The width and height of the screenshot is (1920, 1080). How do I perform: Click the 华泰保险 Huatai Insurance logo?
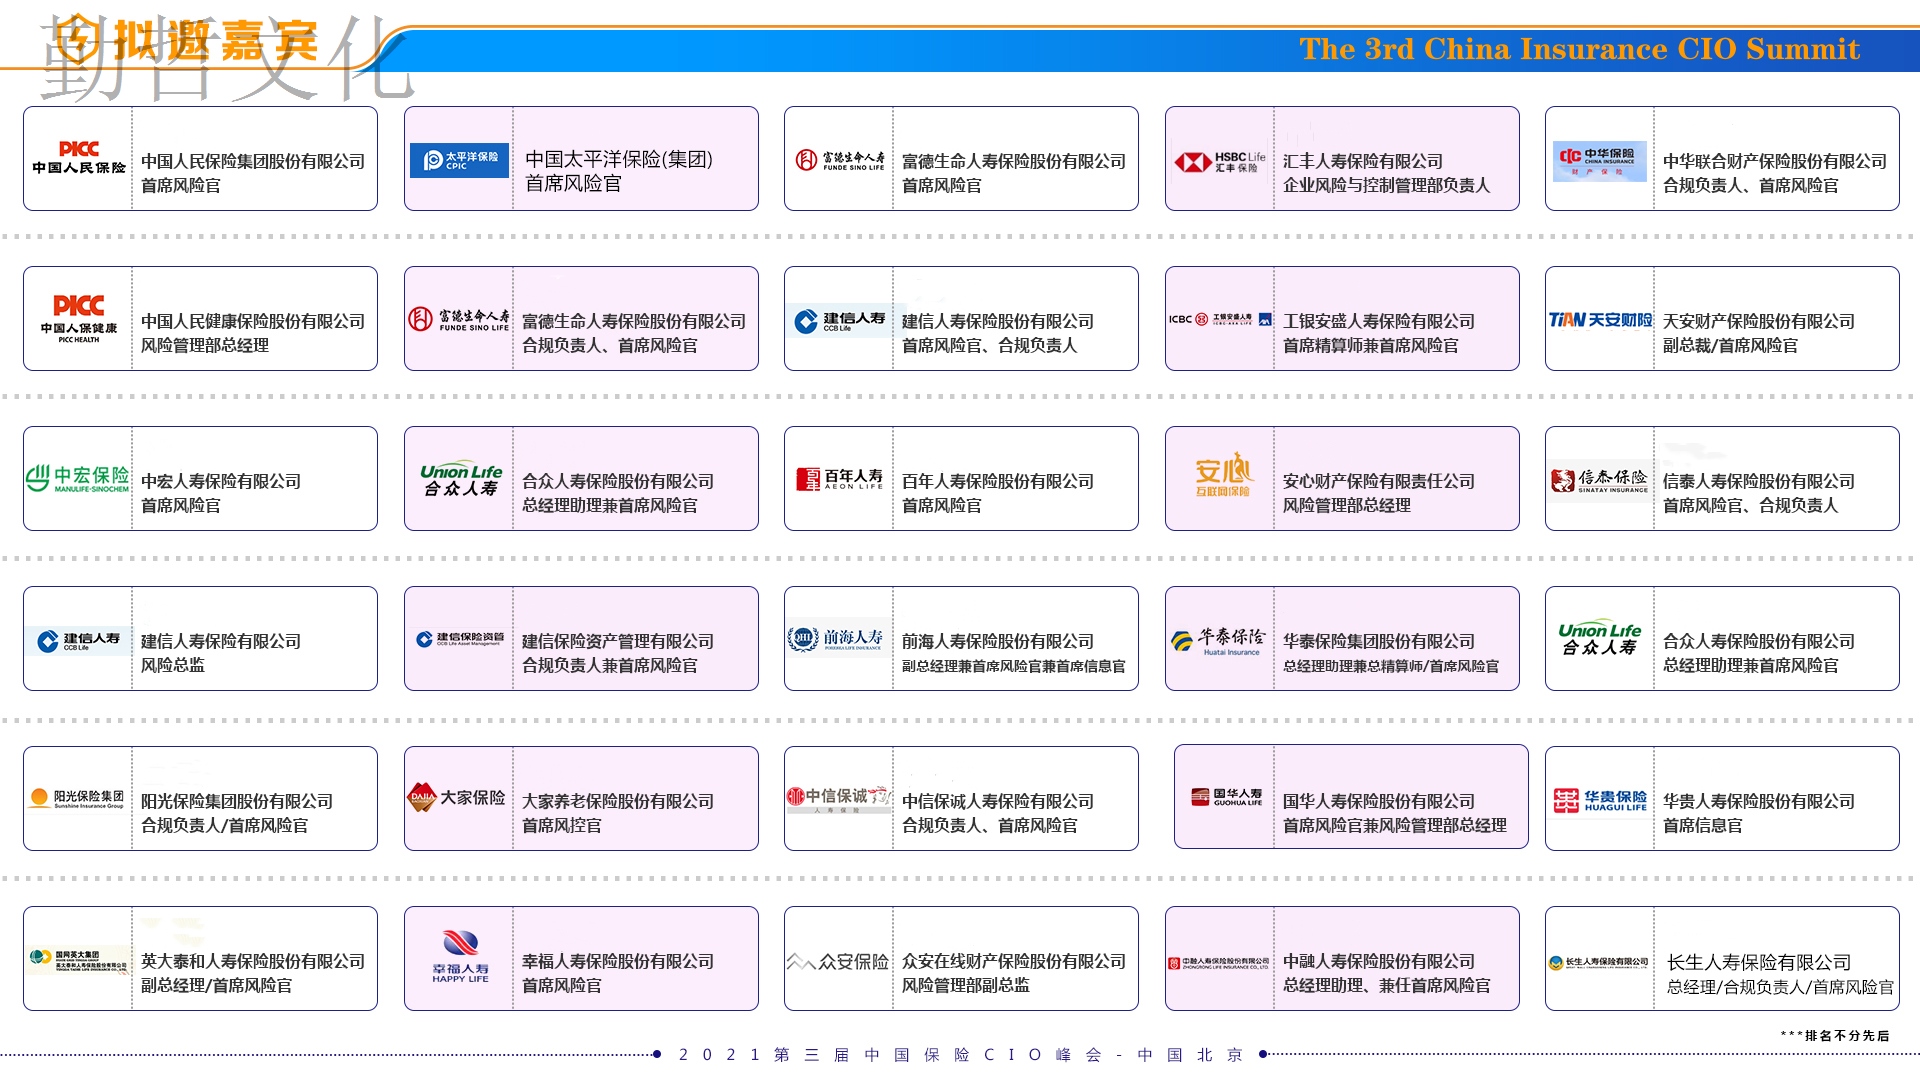[x=1219, y=640]
